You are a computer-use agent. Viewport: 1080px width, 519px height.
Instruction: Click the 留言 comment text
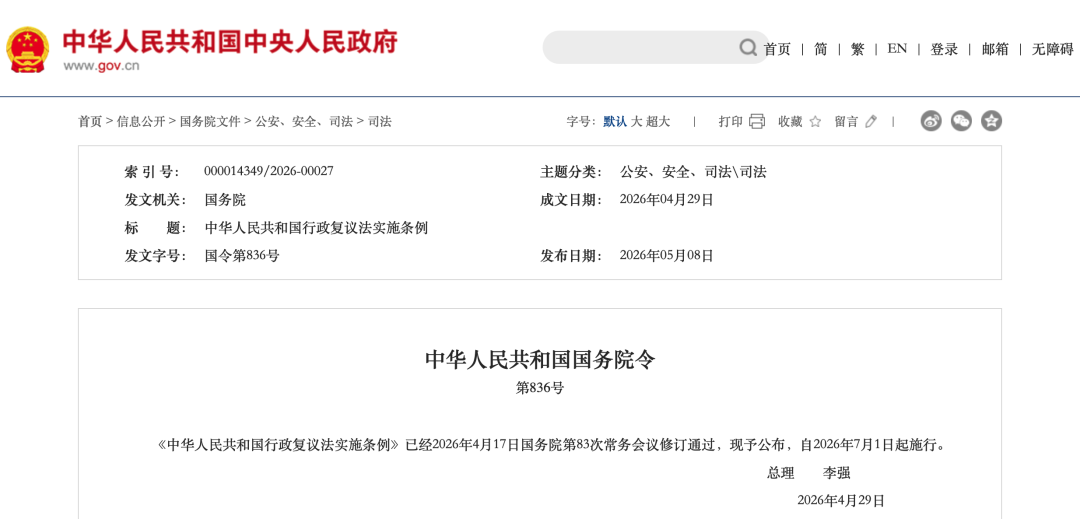847,122
